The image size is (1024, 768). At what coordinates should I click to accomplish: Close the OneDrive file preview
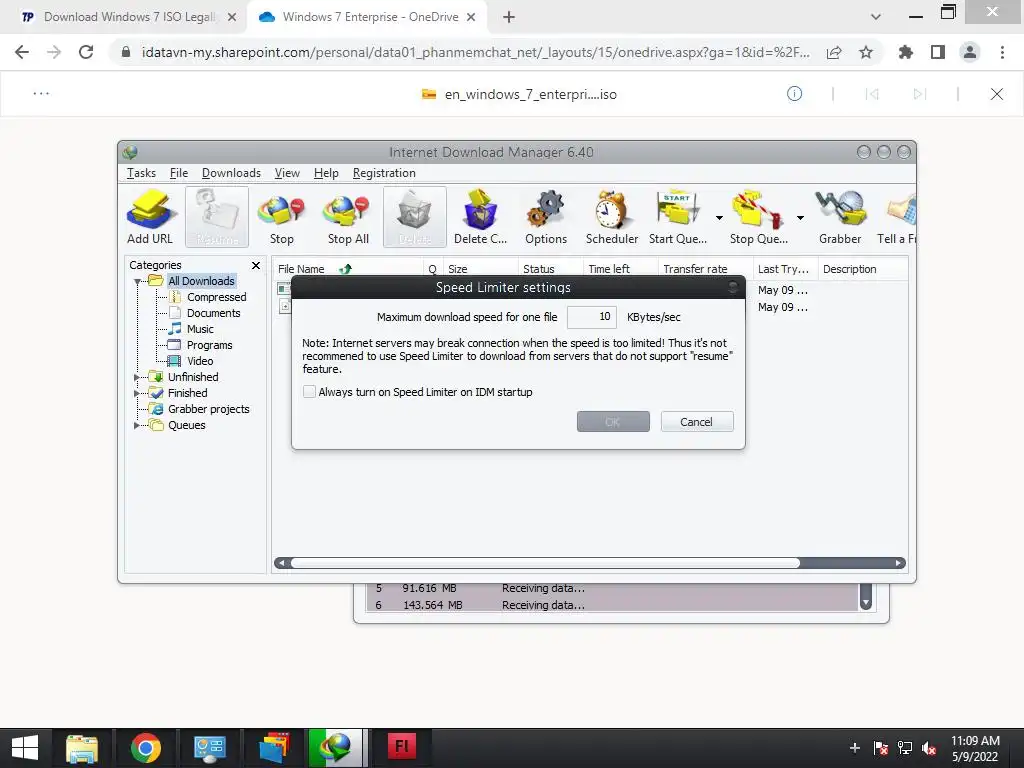coord(997,93)
